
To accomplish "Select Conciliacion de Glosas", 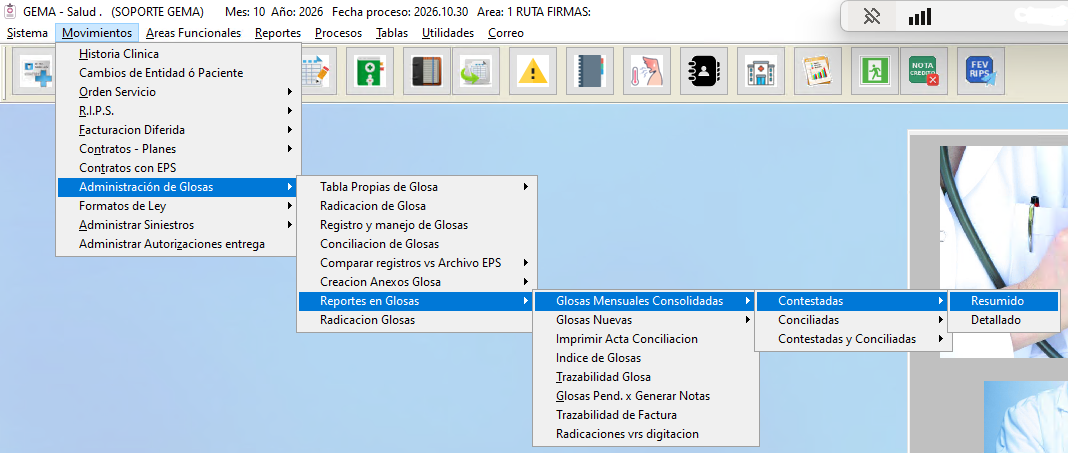I will (x=417, y=244).
